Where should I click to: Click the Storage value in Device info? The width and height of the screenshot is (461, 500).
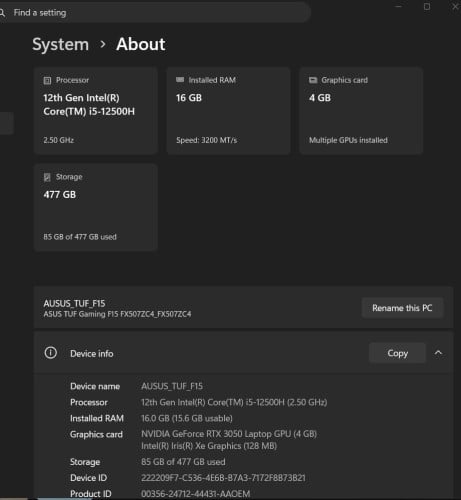click(x=183, y=462)
